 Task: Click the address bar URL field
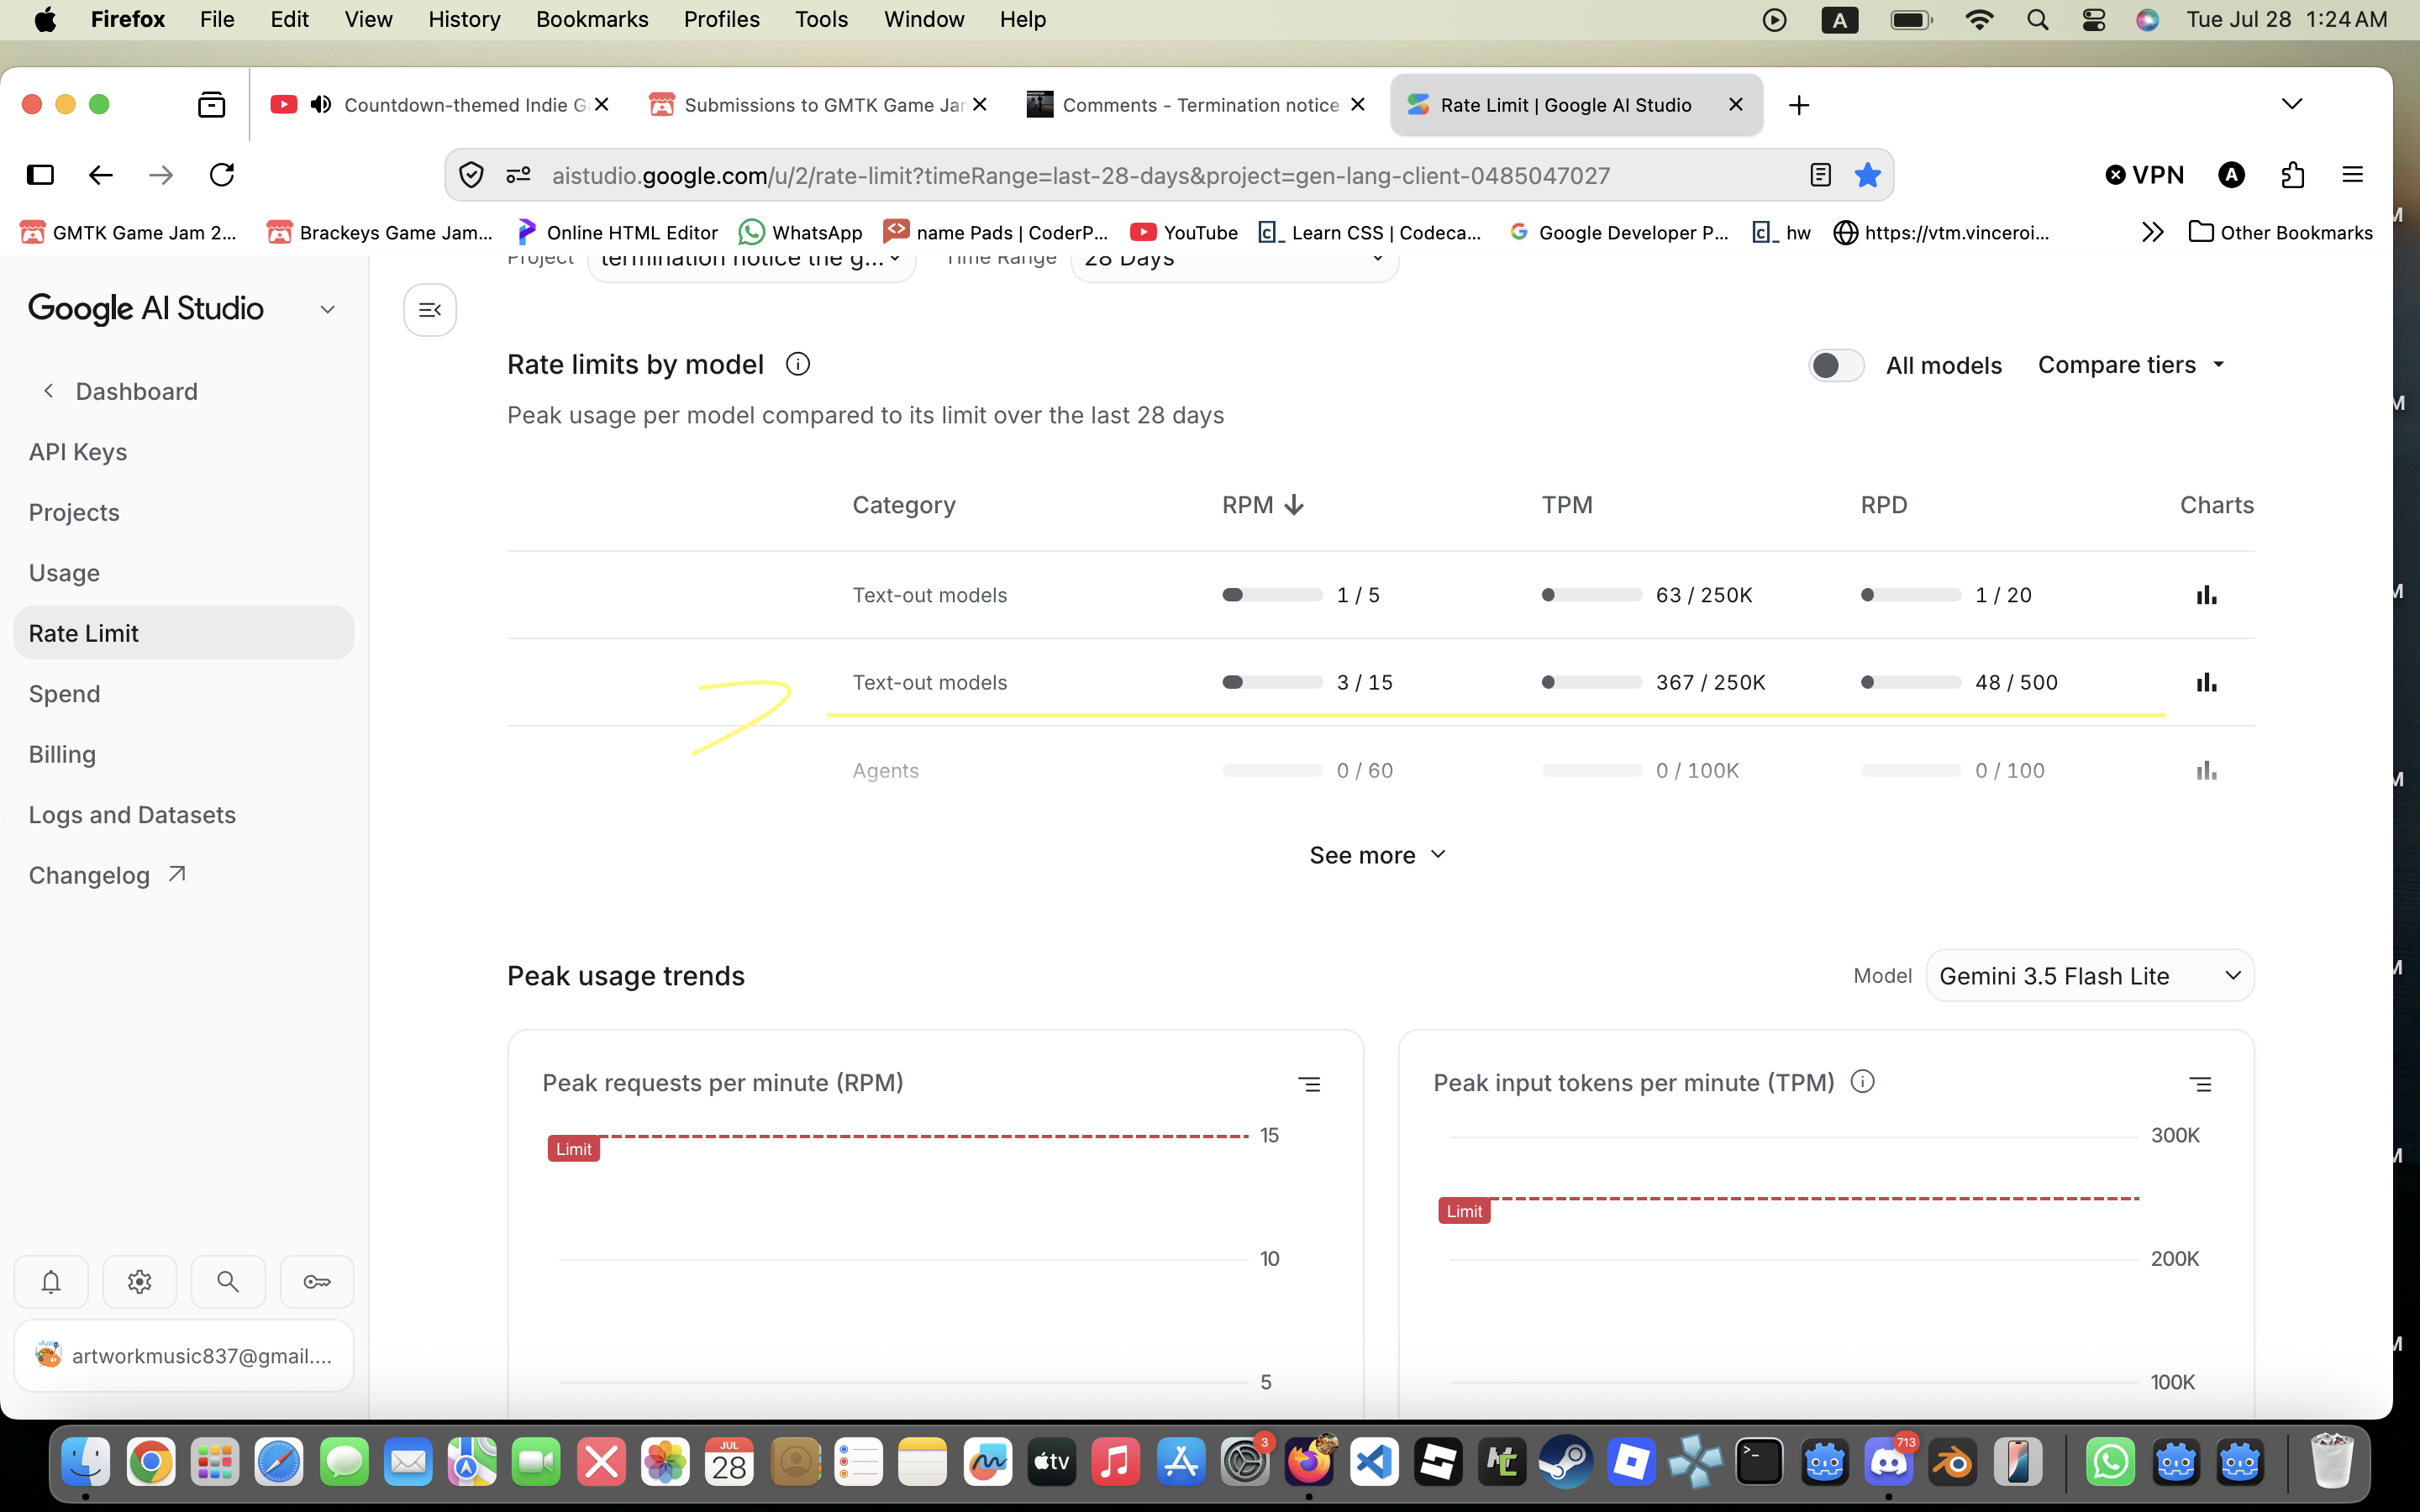tap(1170, 175)
